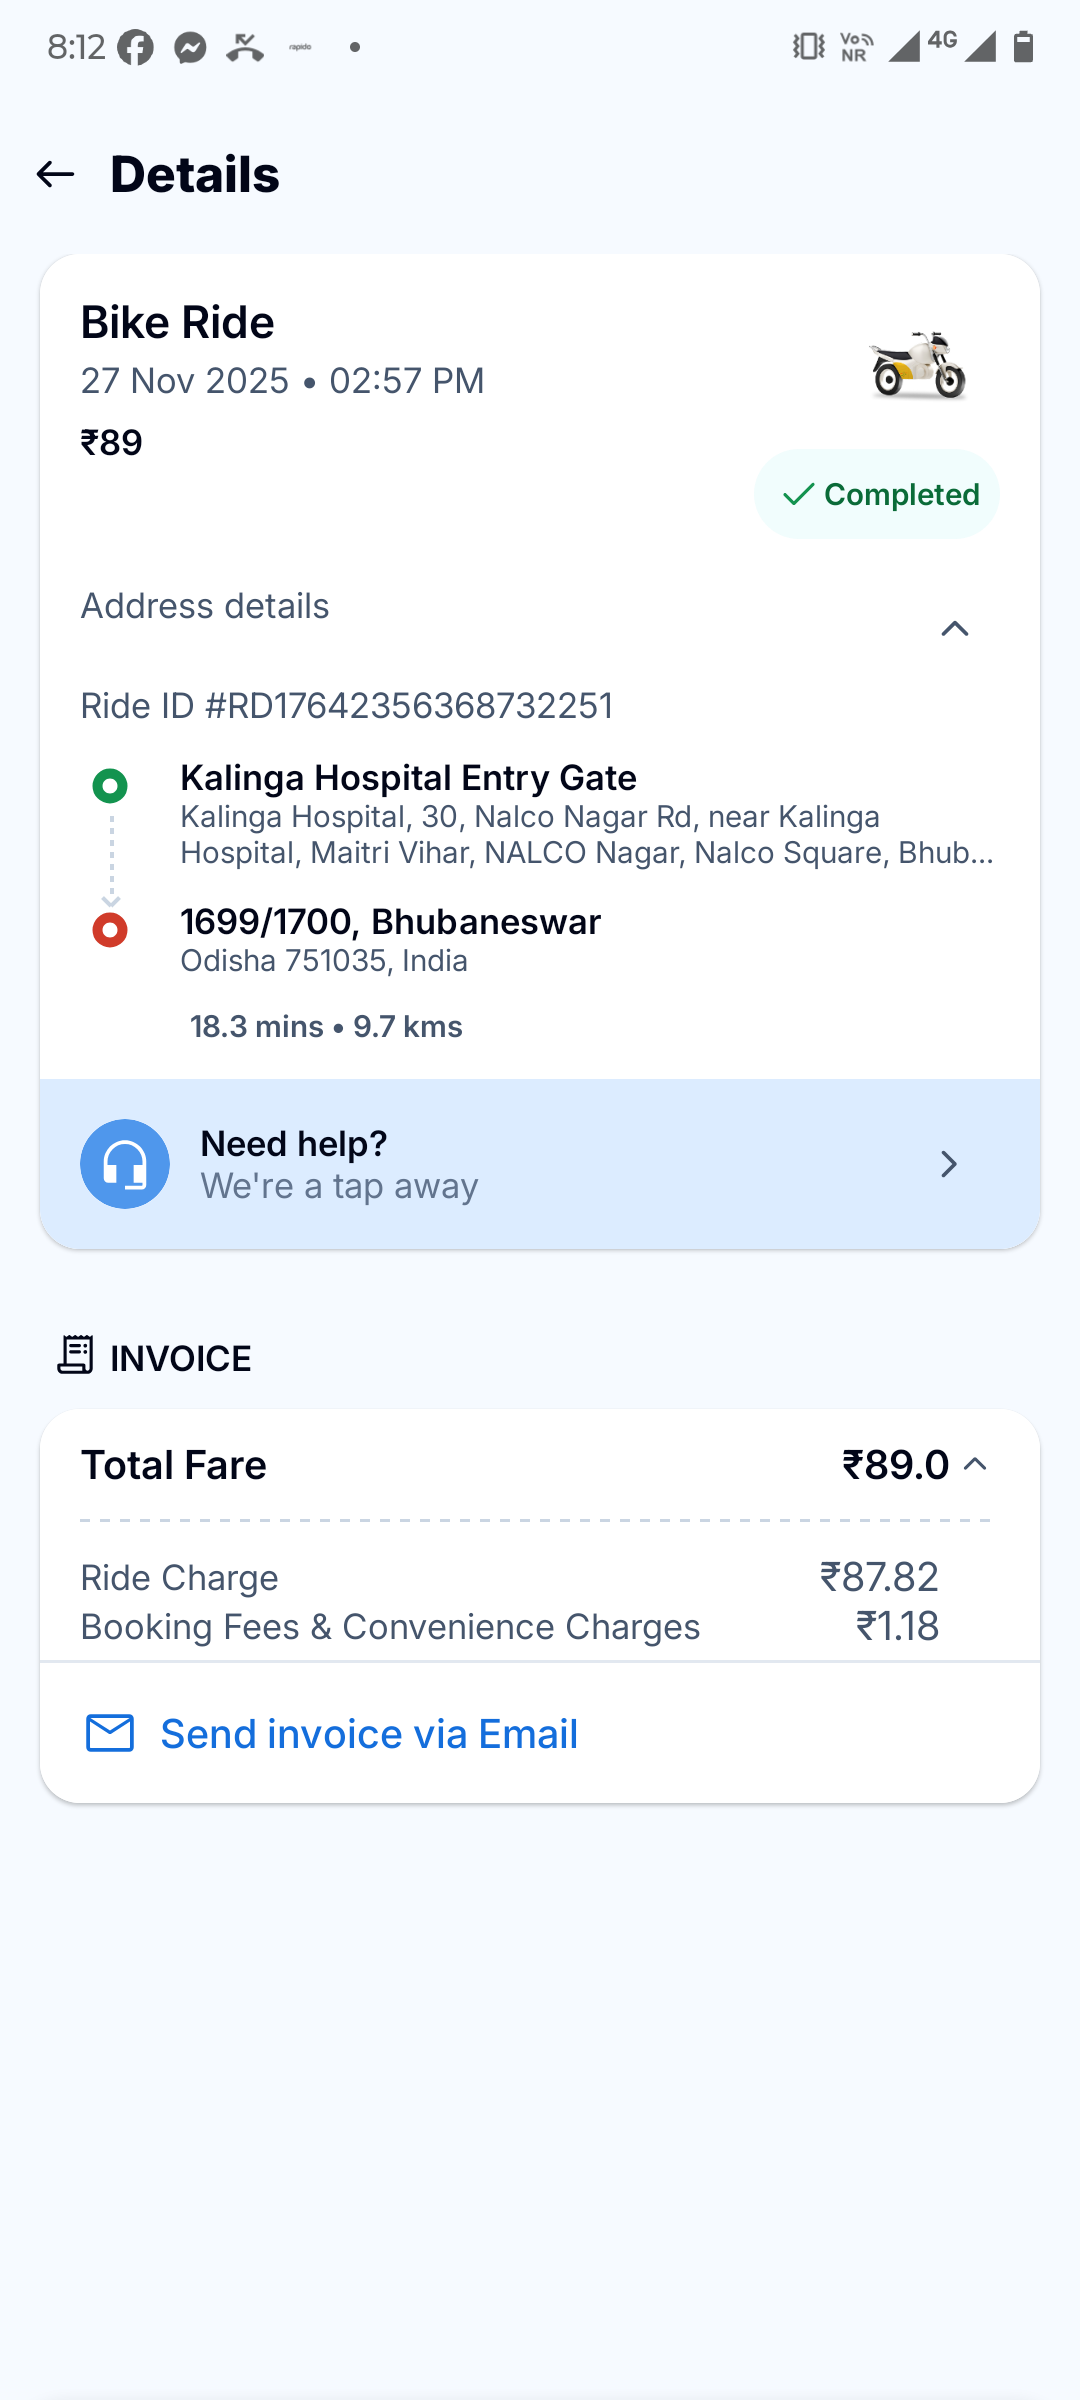Tap the Total Fare ₹89.0 amount

pyautogui.click(x=895, y=1465)
